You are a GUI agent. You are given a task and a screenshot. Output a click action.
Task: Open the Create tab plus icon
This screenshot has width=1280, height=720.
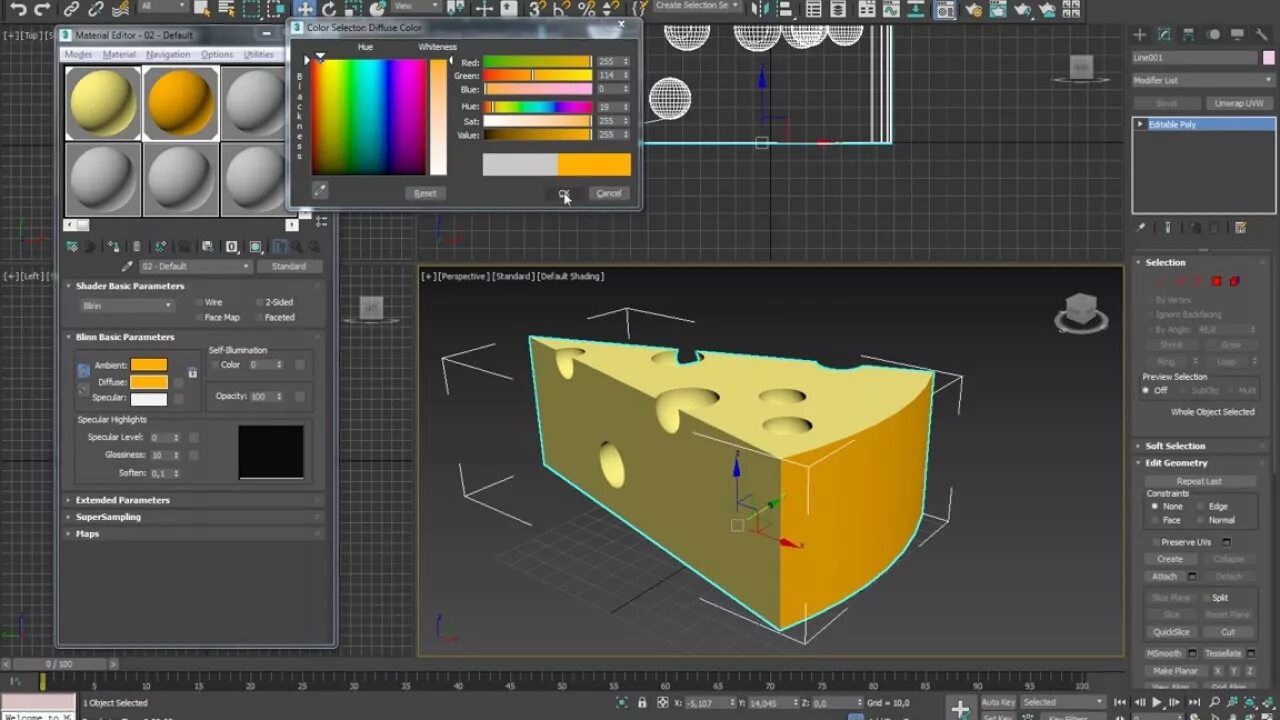(x=1140, y=34)
